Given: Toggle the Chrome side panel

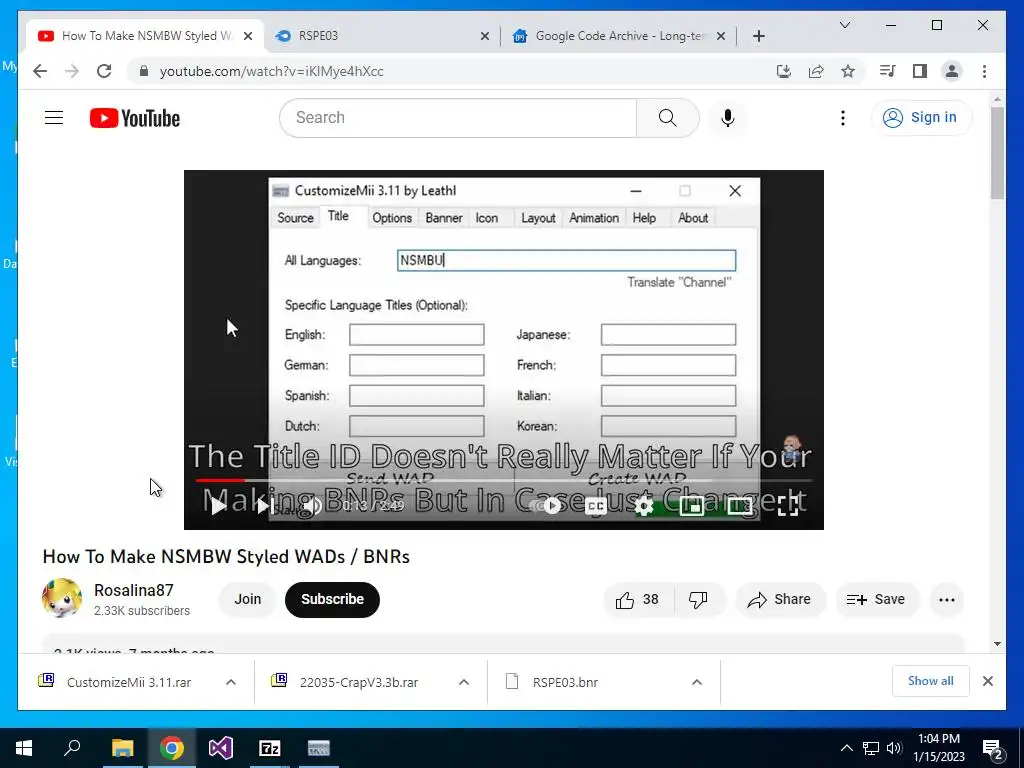Looking at the screenshot, I should pyautogui.click(x=920, y=71).
